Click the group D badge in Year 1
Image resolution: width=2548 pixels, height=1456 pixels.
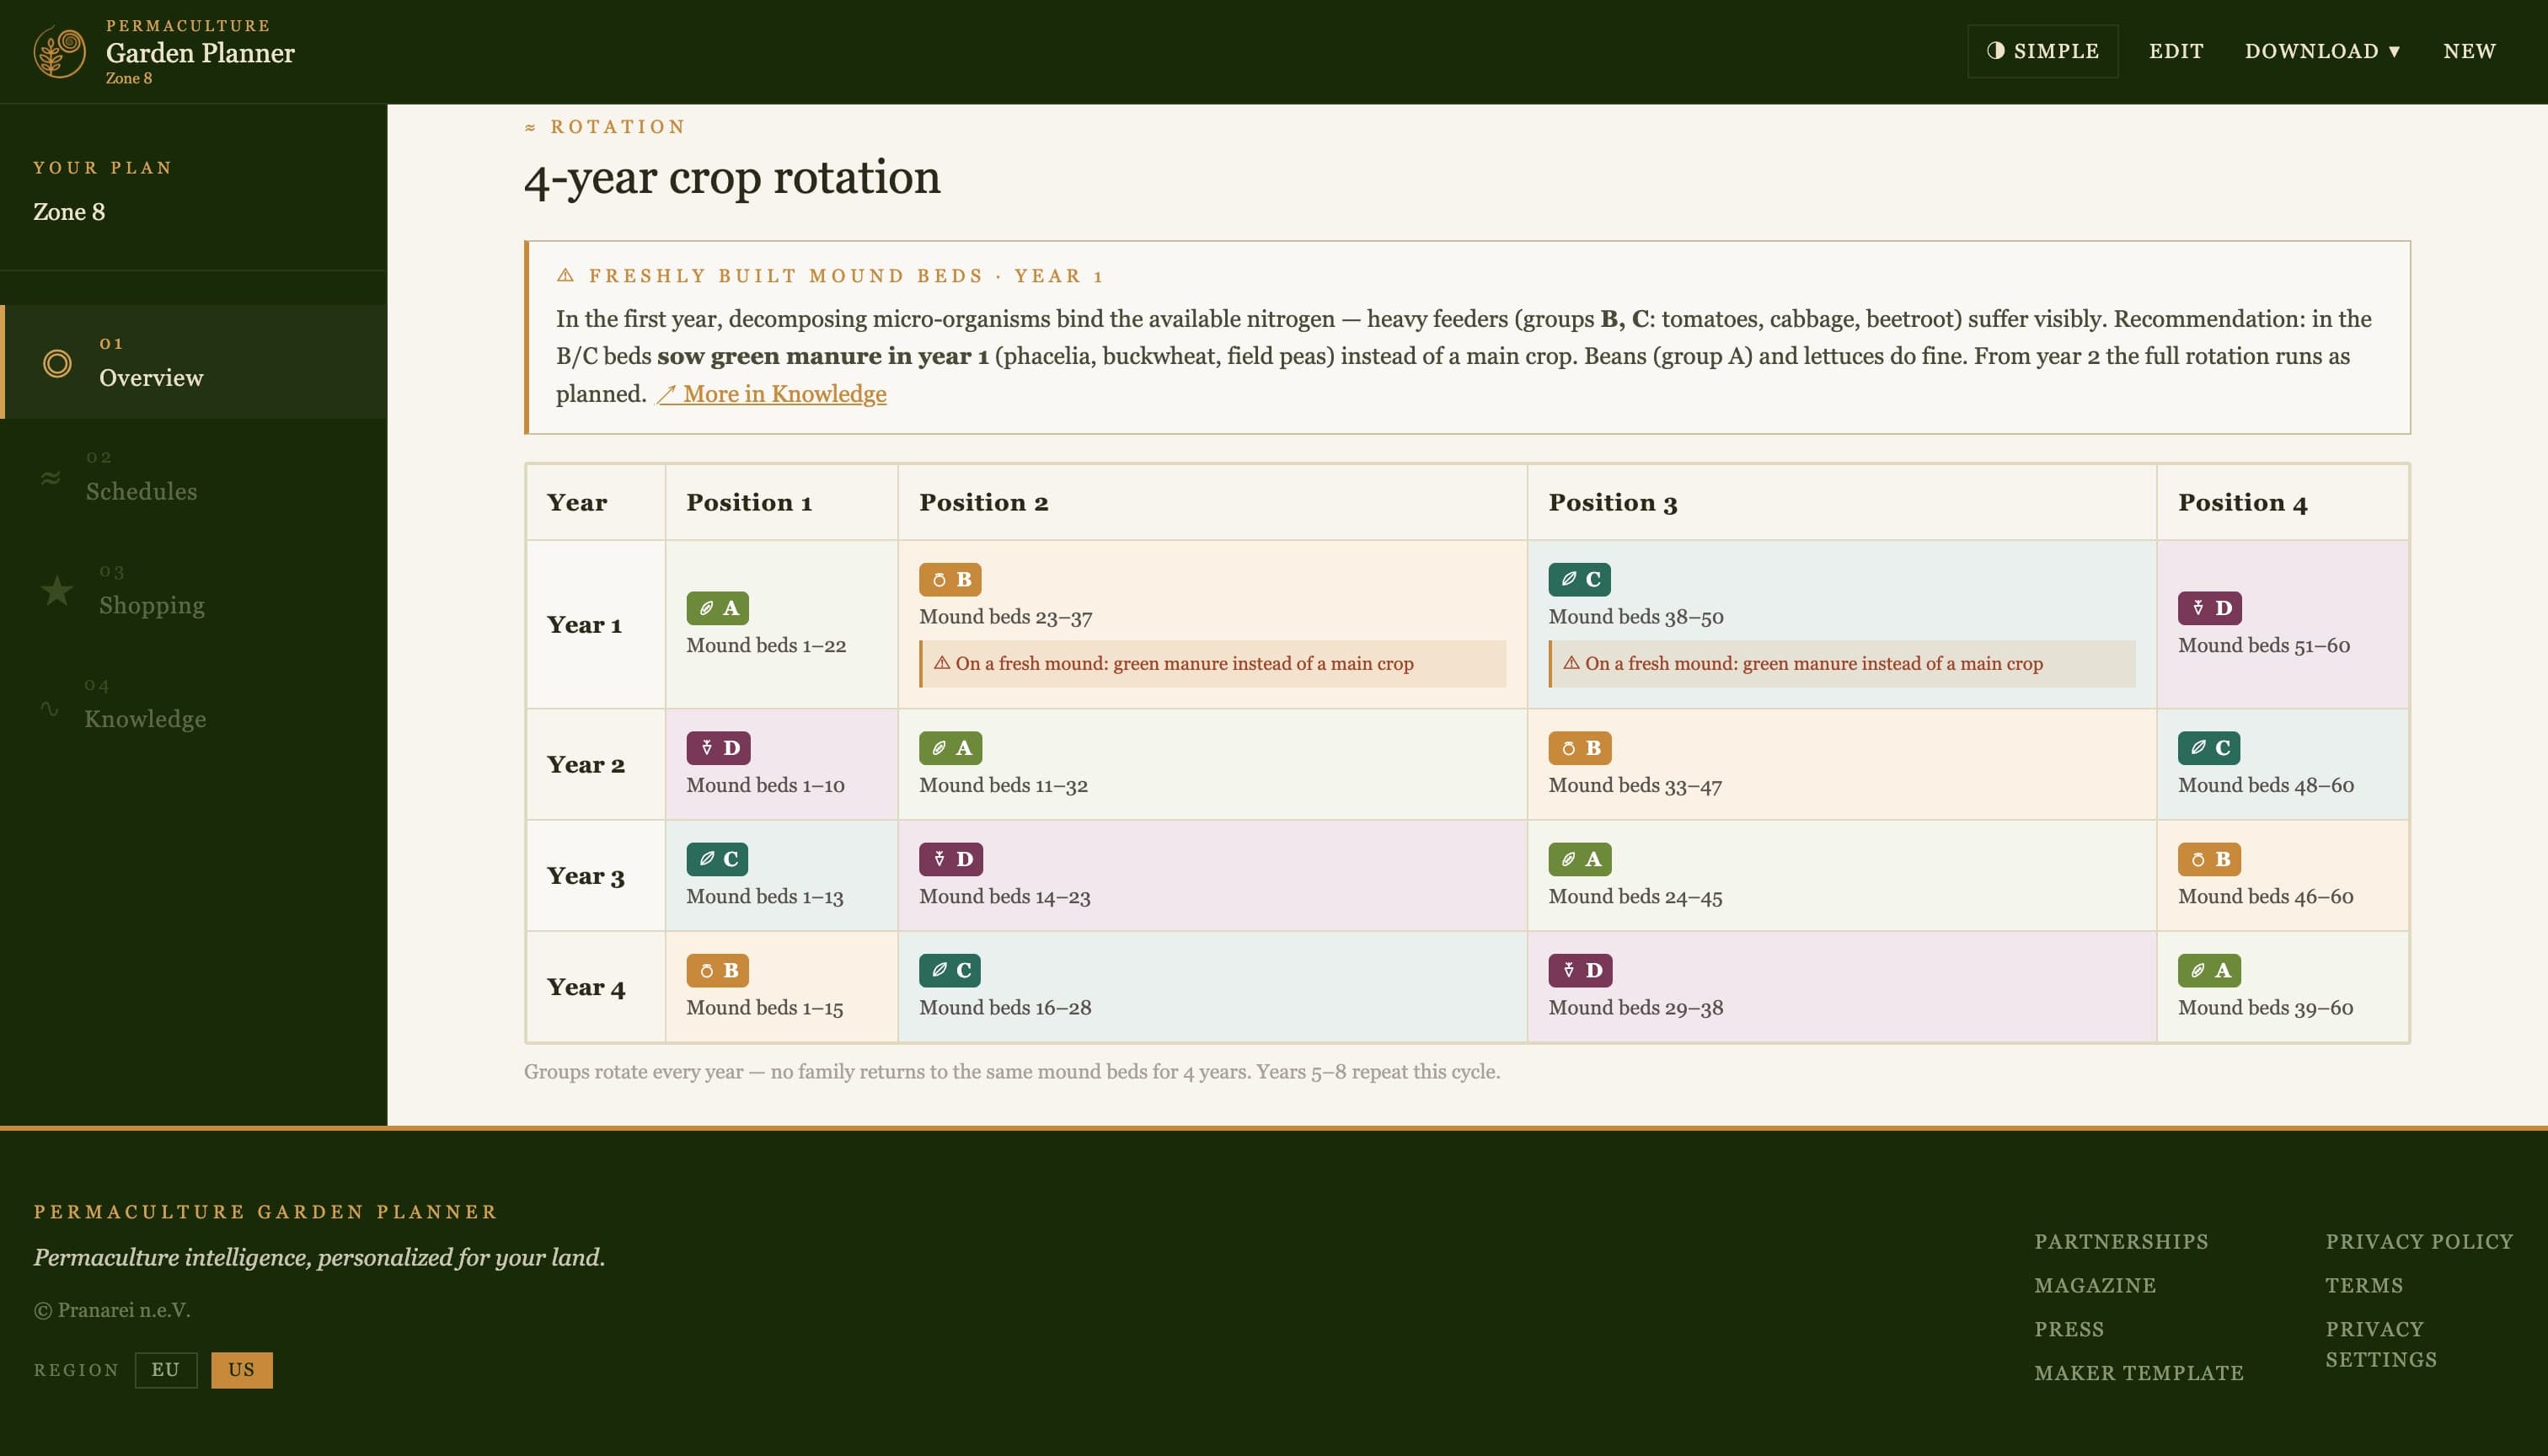click(x=2209, y=608)
